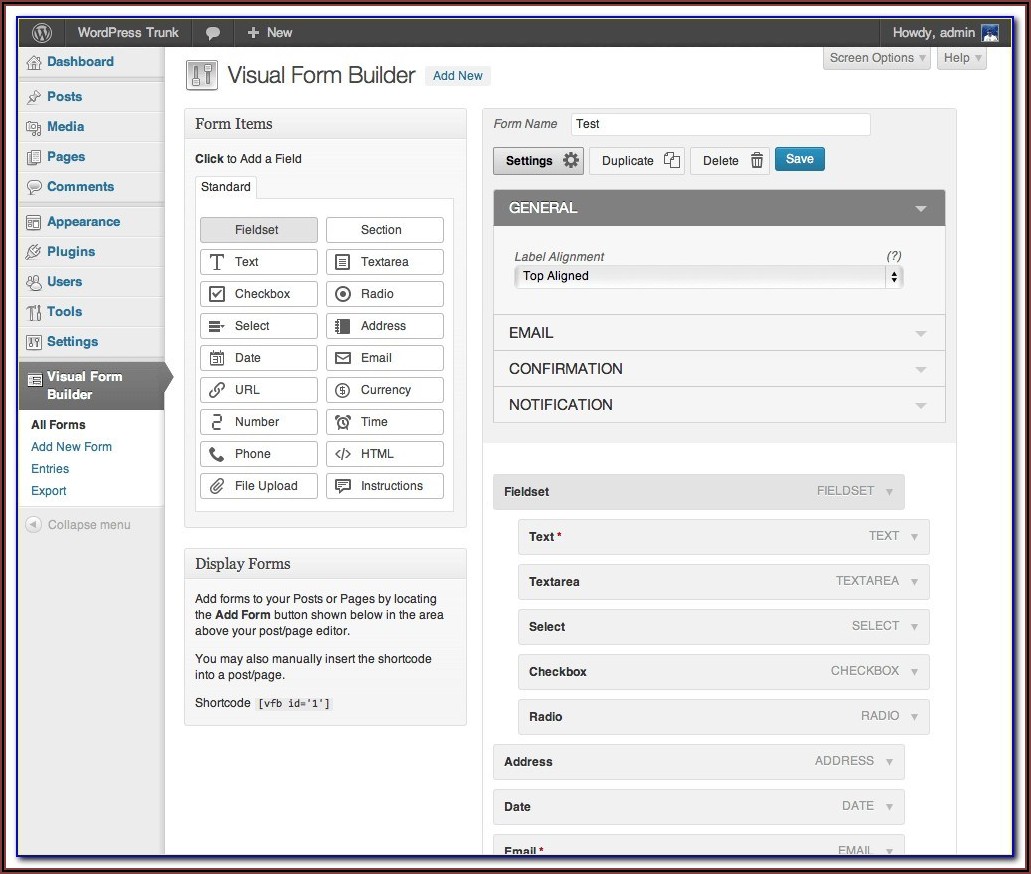Open the comments bubble icon in admin bar
Viewport: 1031px width, 874px height.
[x=212, y=32]
